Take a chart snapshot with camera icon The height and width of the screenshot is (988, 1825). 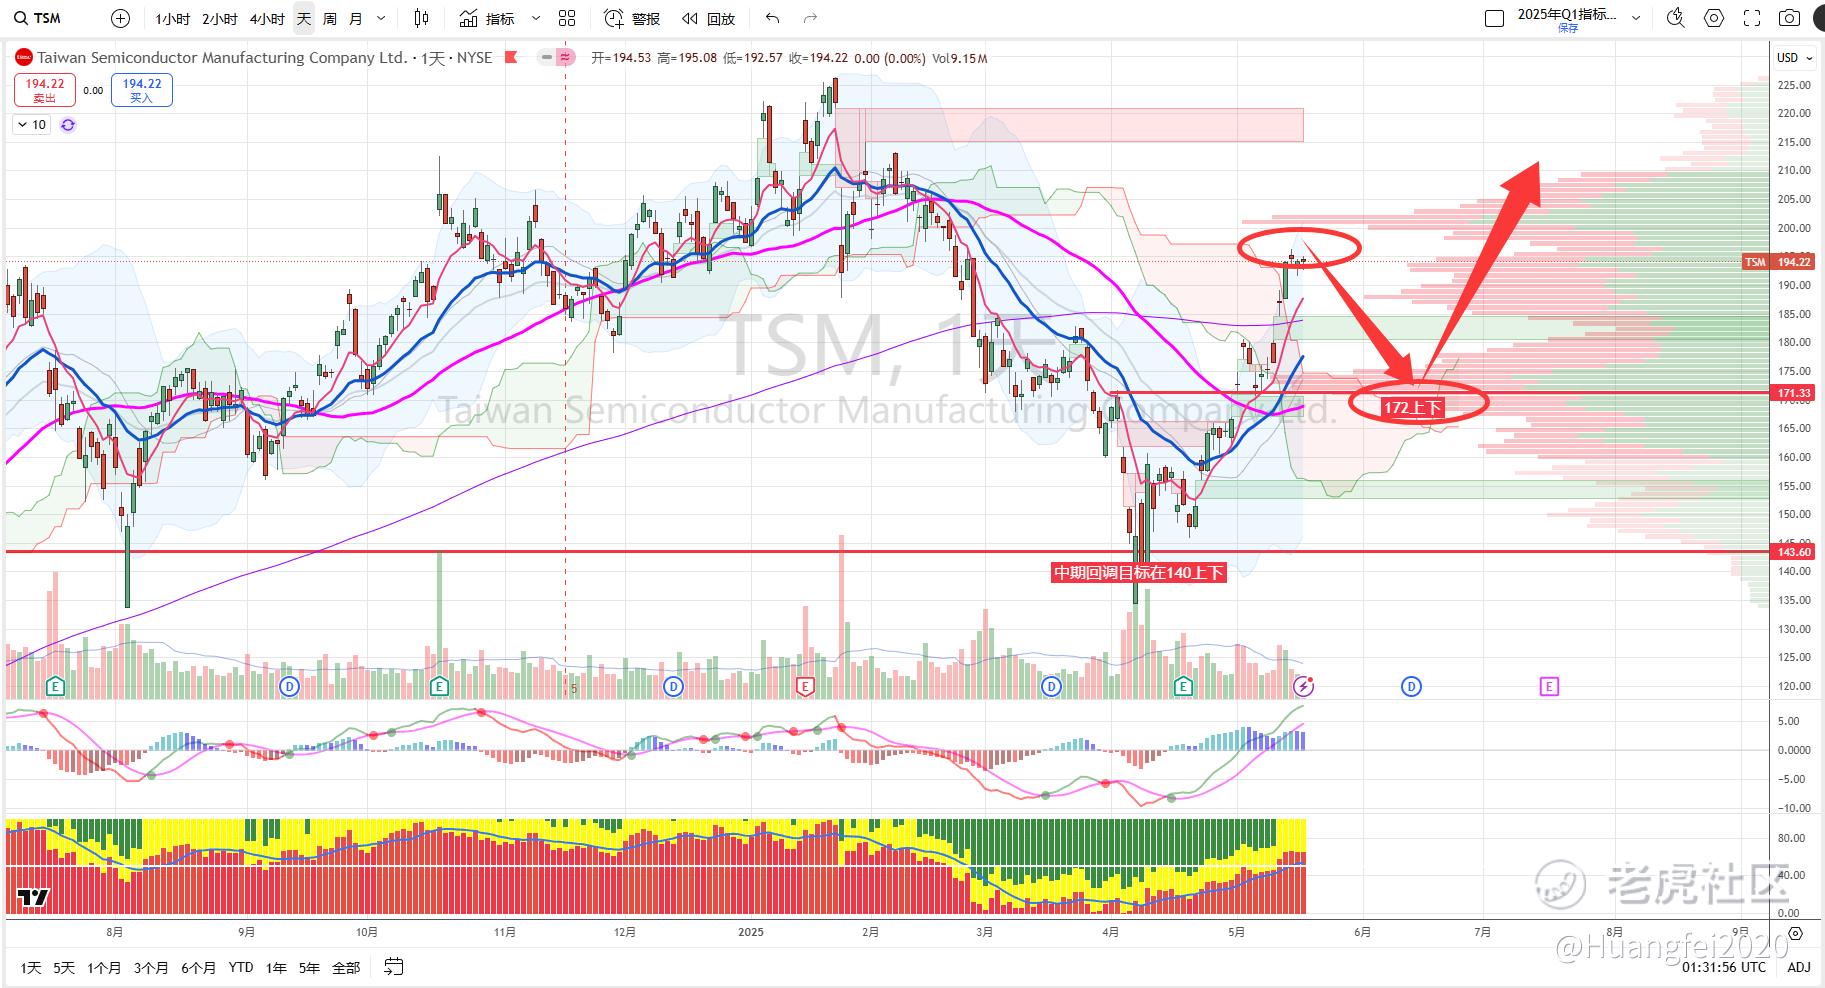pos(1790,18)
